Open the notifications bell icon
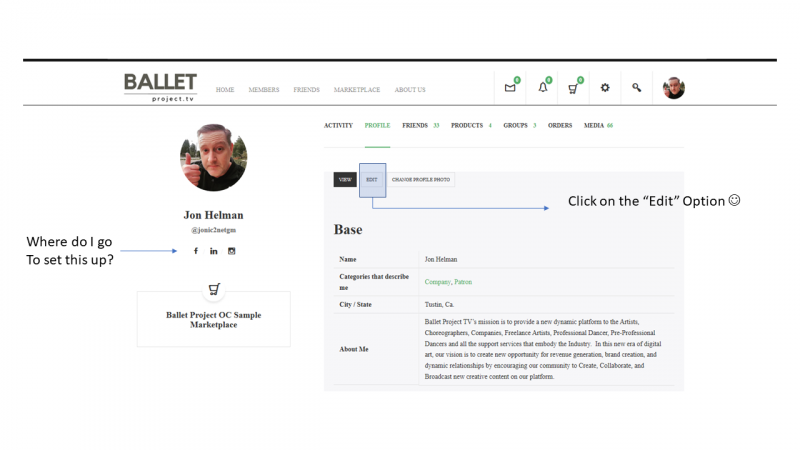This screenshot has width=800, height=450. tap(543, 88)
